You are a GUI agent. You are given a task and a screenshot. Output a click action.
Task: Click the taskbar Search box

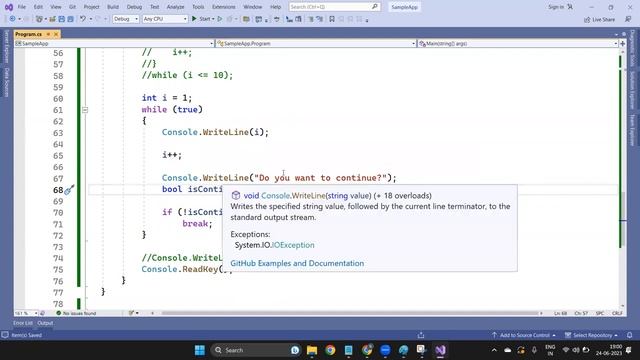pyautogui.click(x=256, y=350)
